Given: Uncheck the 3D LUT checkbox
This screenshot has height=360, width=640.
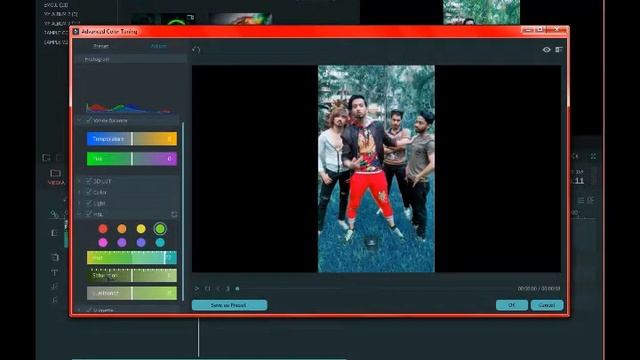Looking at the screenshot, I should (89, 181).
